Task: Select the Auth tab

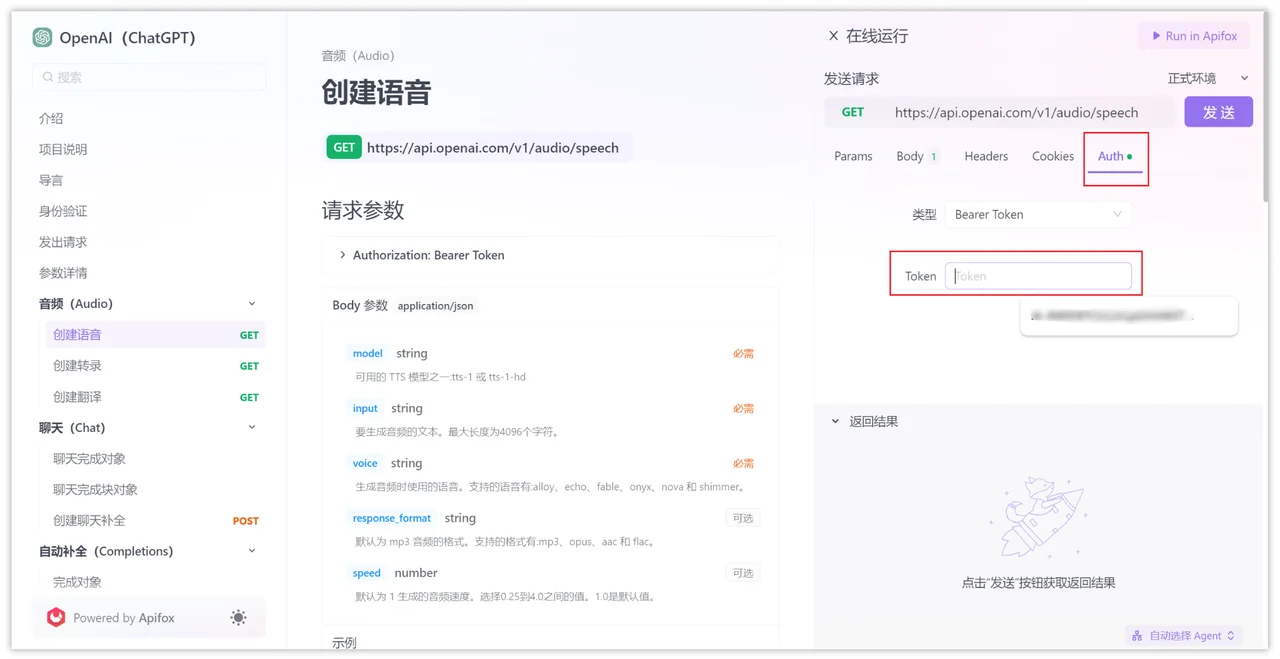Action: click(x=1113, y=156)
